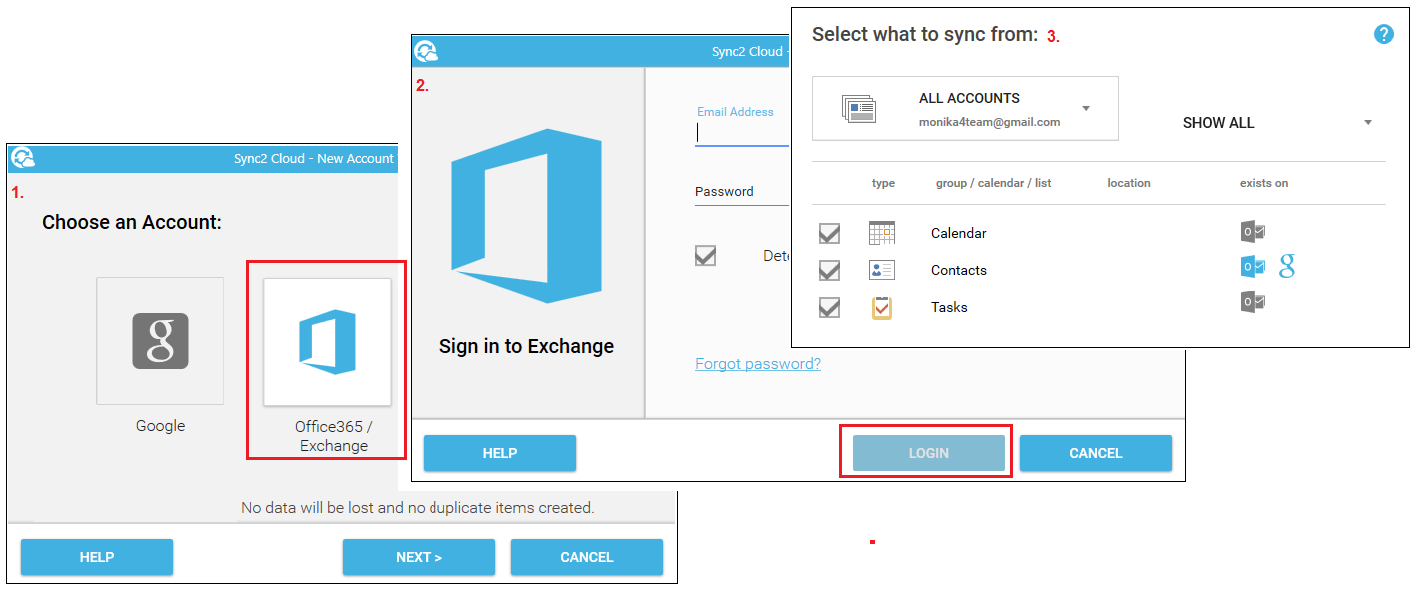Toggle the Contacts sync checkbox

[x=829, y=271]
